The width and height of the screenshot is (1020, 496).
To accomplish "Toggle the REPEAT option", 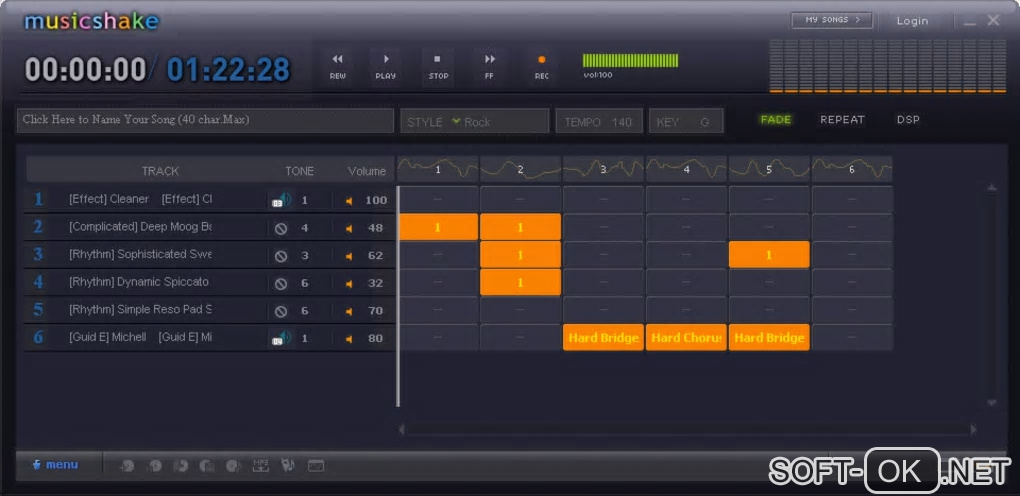I will tap(842, 120).
